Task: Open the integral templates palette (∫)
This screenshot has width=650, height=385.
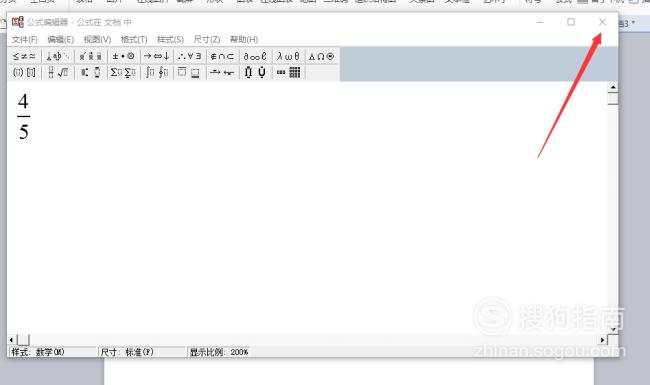Action: (157, 73)
